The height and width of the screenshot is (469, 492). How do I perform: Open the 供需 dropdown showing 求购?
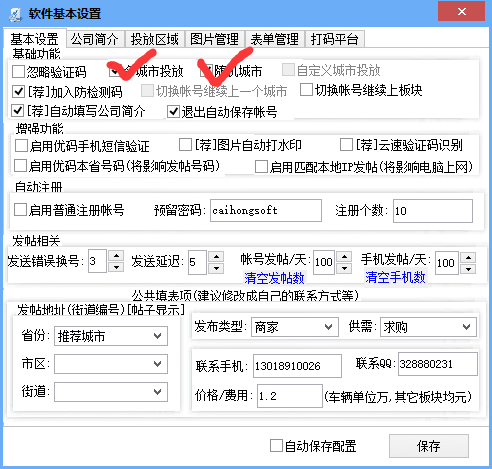(x=428, y=327)
